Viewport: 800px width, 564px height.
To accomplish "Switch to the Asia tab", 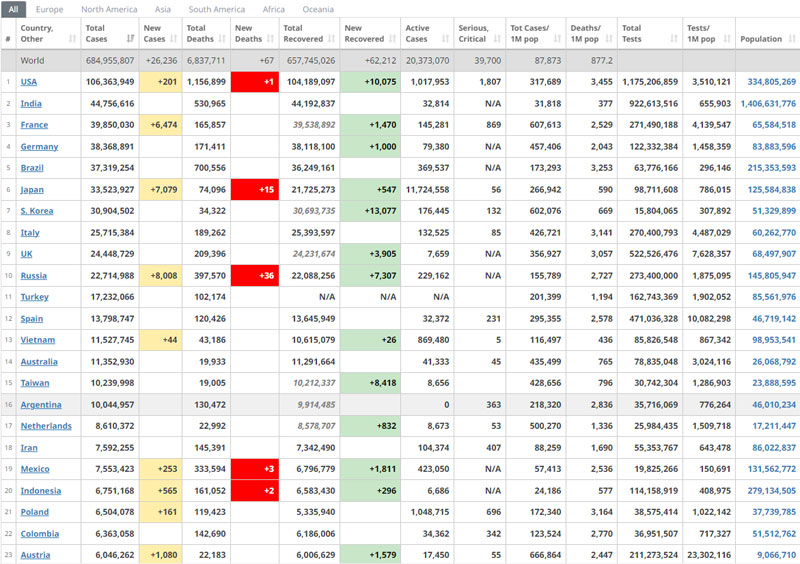I will 163,9.
